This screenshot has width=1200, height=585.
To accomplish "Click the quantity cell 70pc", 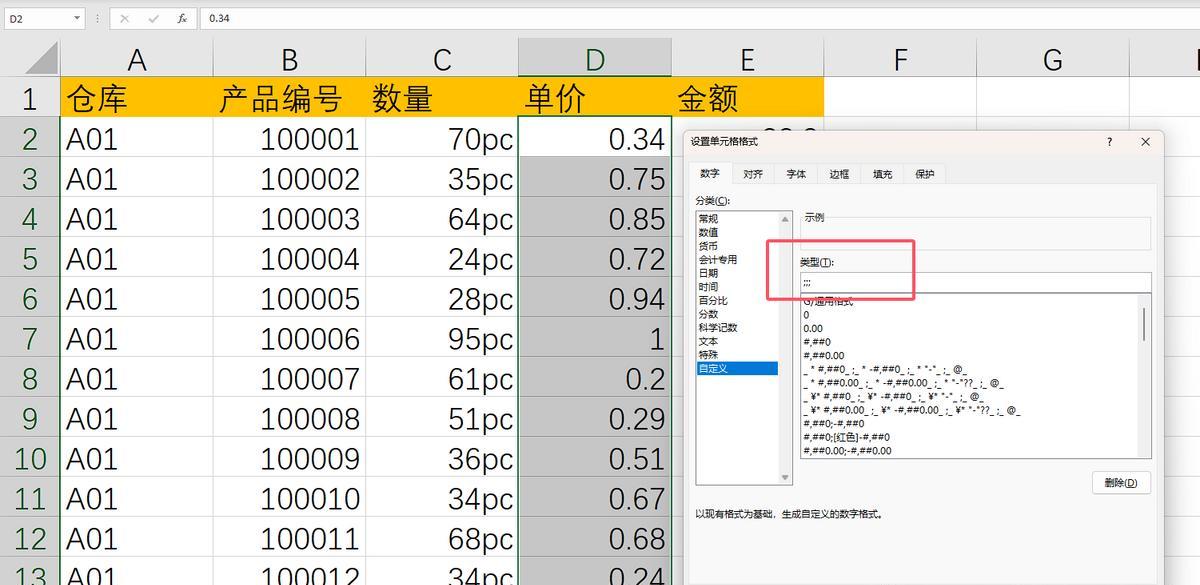I will pyautogui.click(x=442, y=138).
